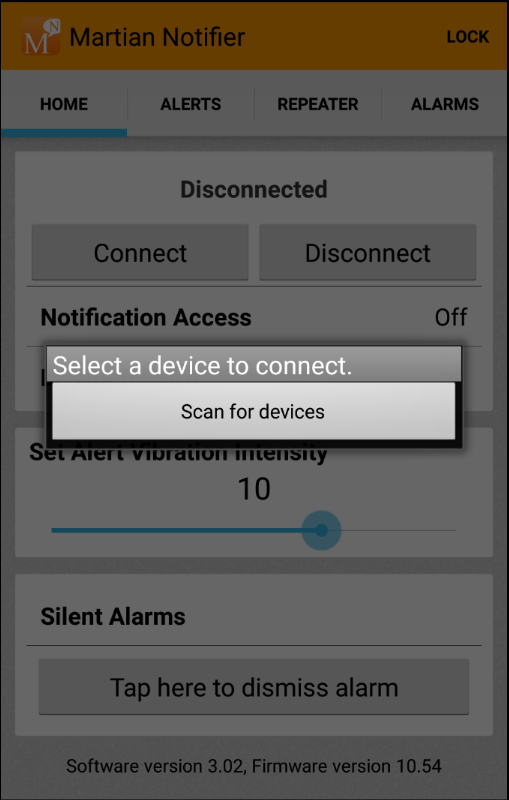Switch to the REPEATER tab
509x800 pixels.
pos(318,104)
